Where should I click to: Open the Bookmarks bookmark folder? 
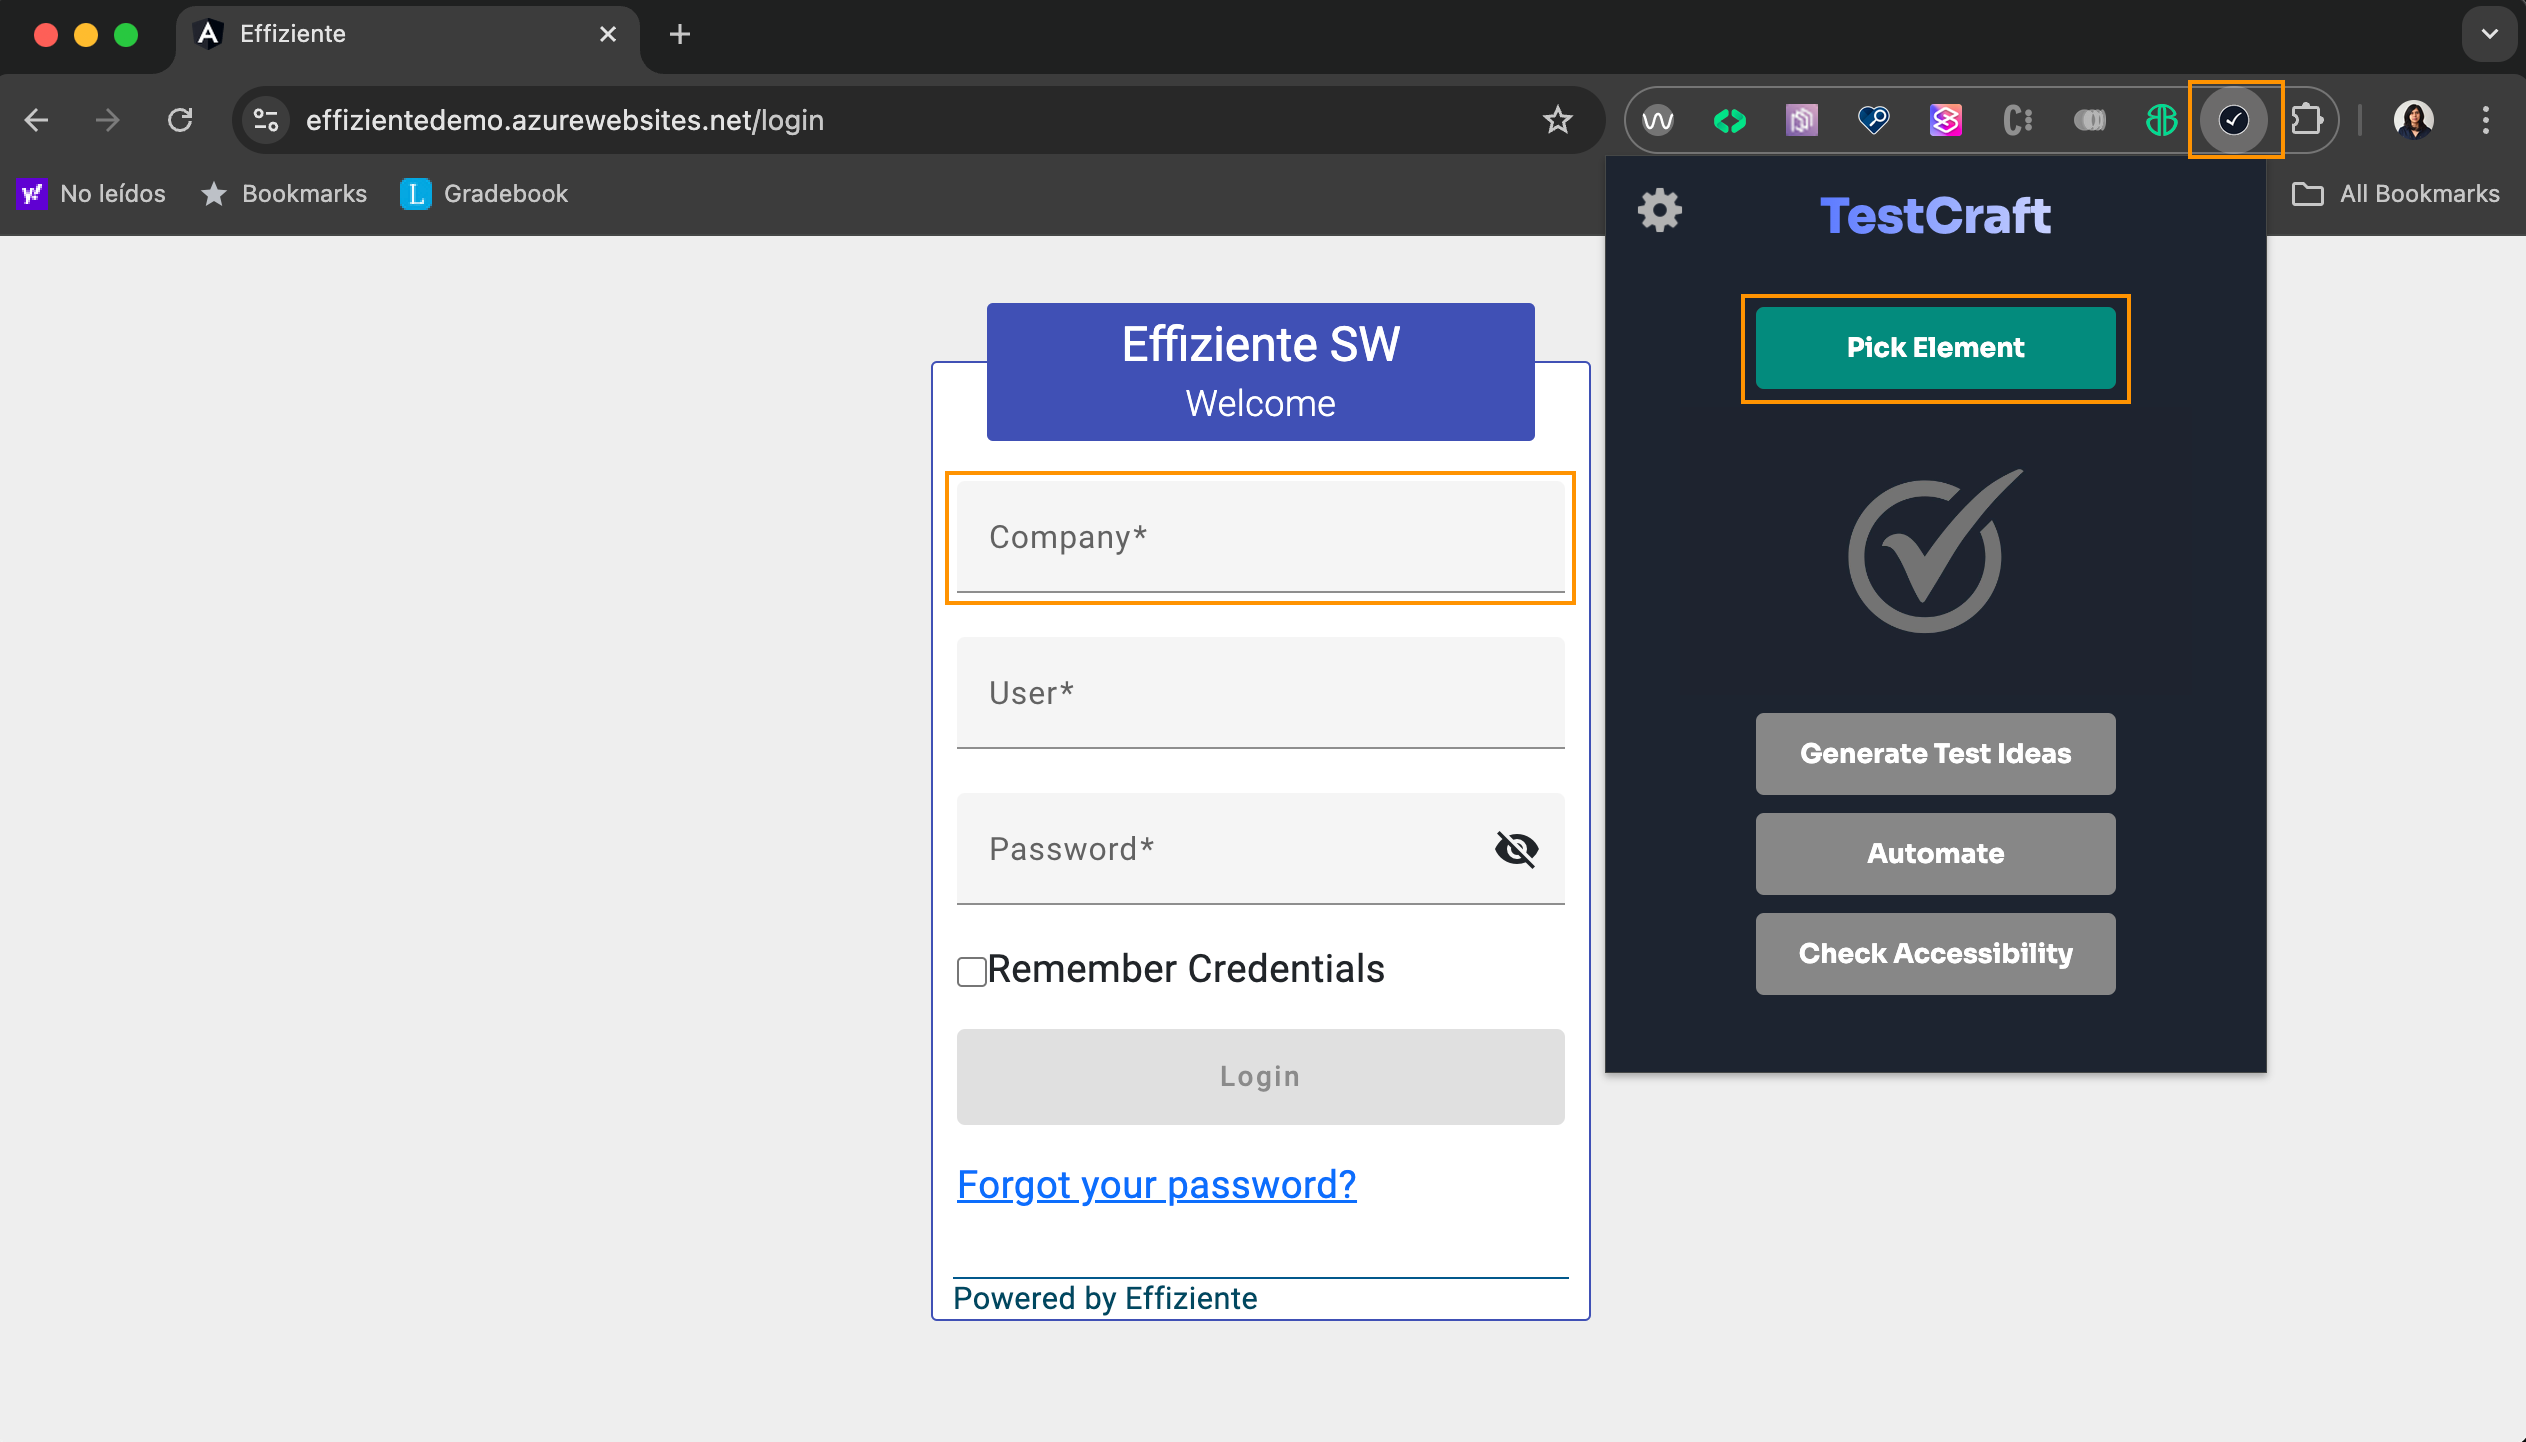(x=285, y=194)
